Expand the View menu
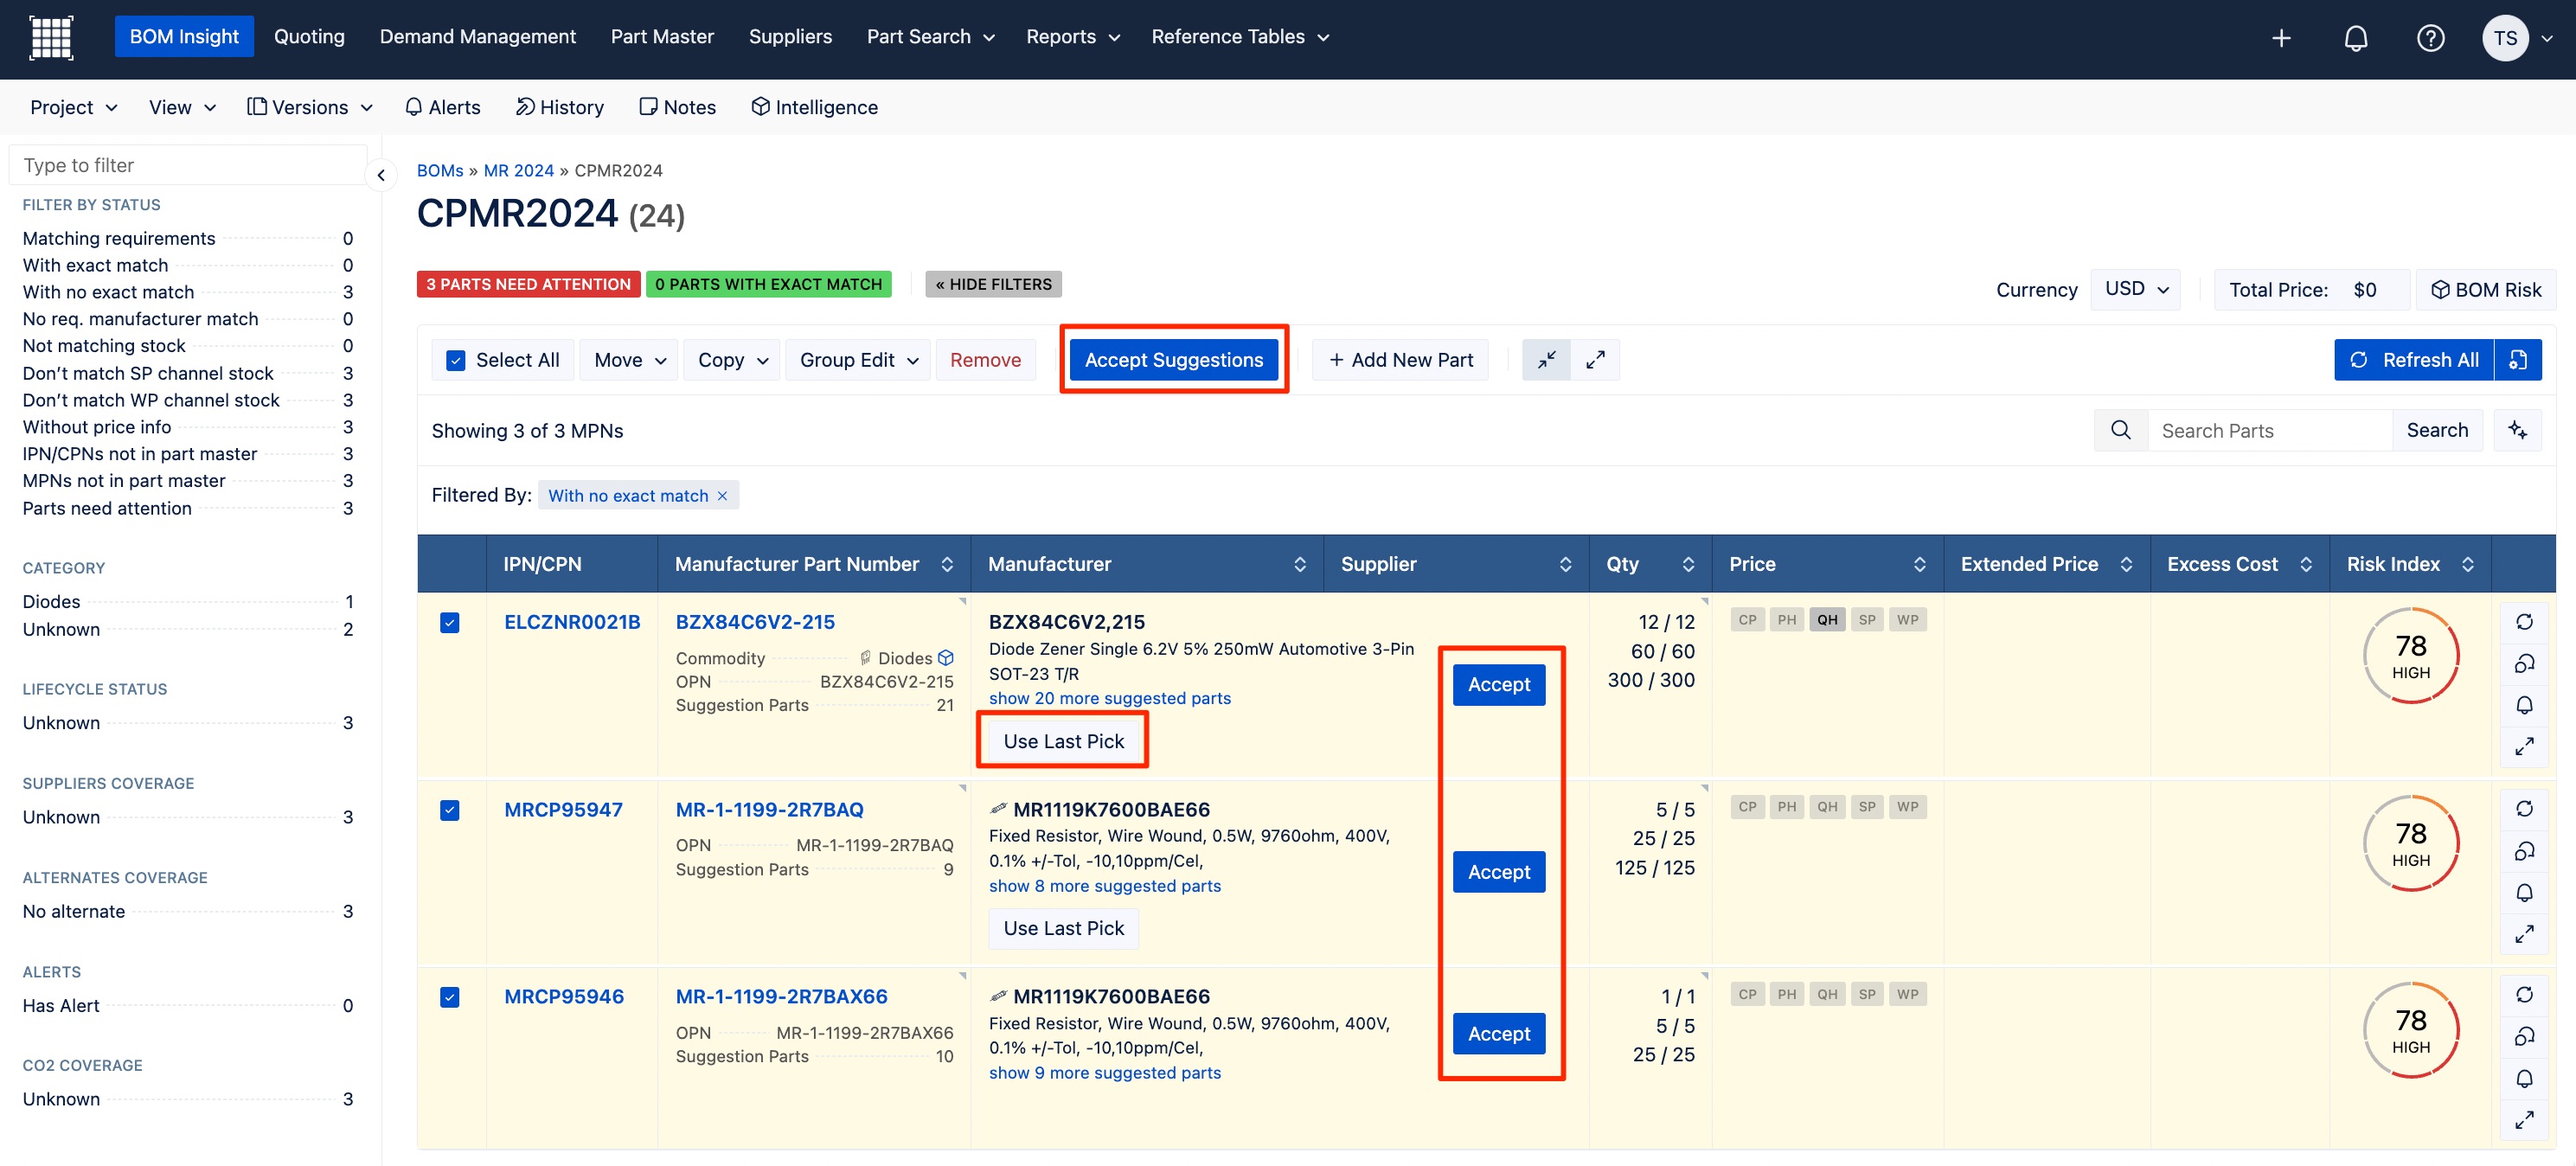Image resolution: width=2576 pixels, height=1166 pixels. pos(182,108)
